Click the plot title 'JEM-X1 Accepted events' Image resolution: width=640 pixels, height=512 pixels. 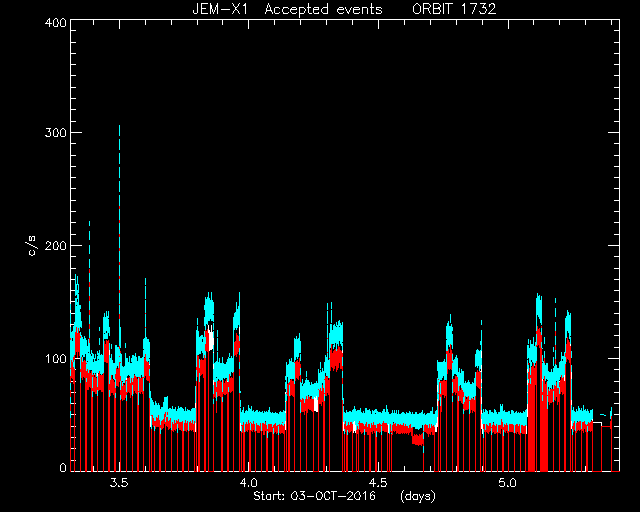pos(287,9)
